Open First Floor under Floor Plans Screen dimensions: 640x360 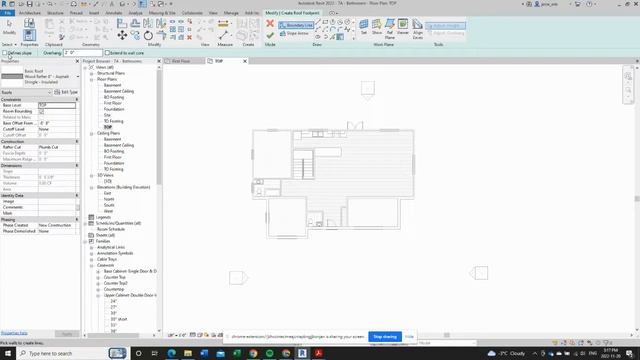113,103
